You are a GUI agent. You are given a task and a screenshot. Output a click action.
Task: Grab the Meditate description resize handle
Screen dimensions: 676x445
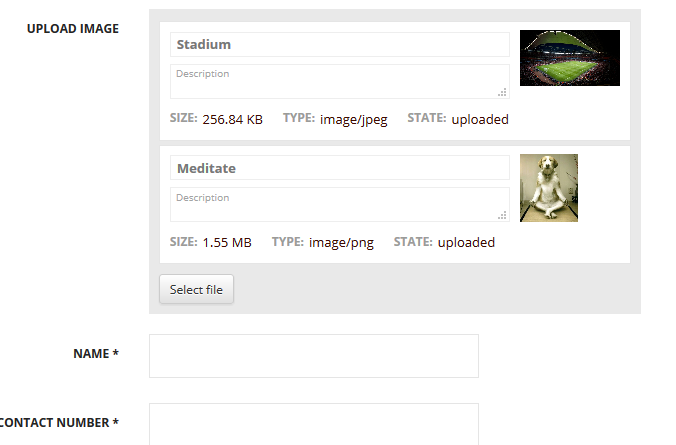[503, 215]
